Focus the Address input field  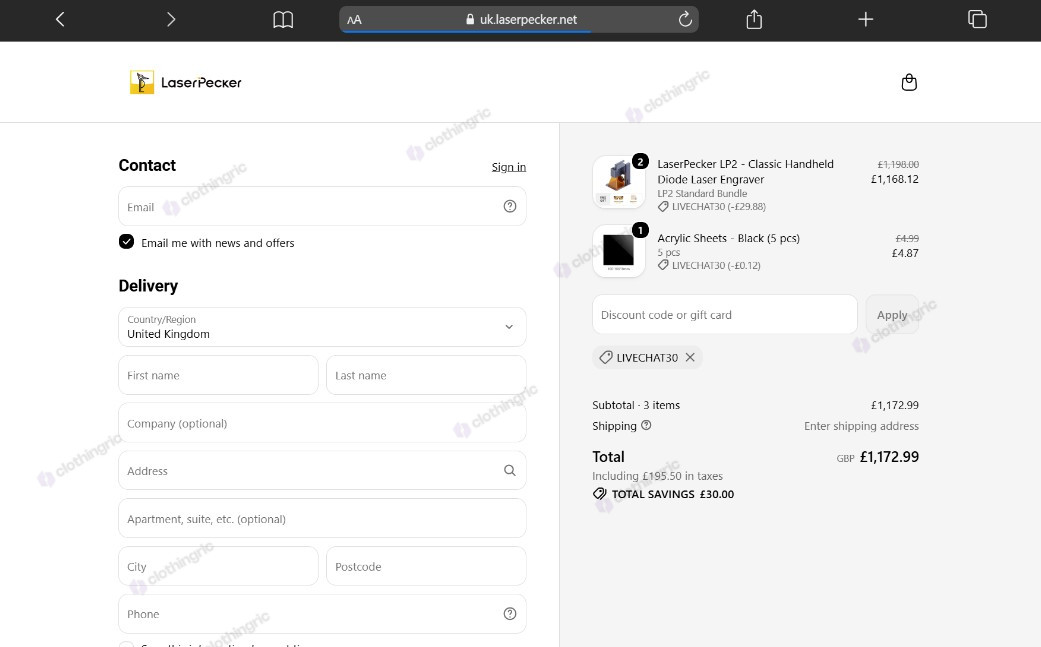click(x=322, y=470)
